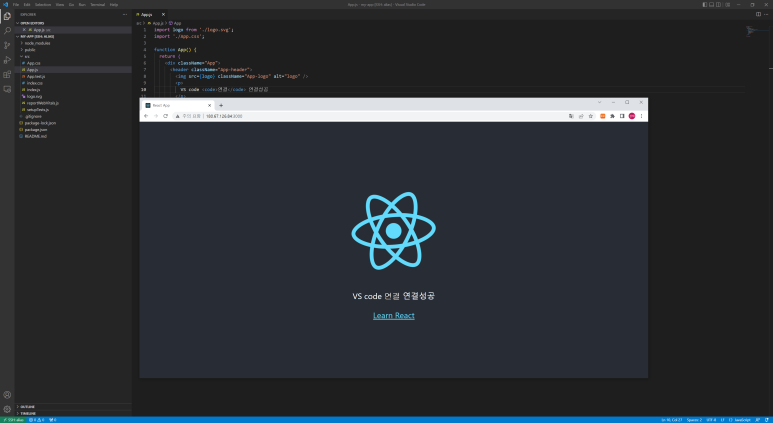Split the editor to the right
This screenshot has width=773, height=423.
click(x=758, y=14)
